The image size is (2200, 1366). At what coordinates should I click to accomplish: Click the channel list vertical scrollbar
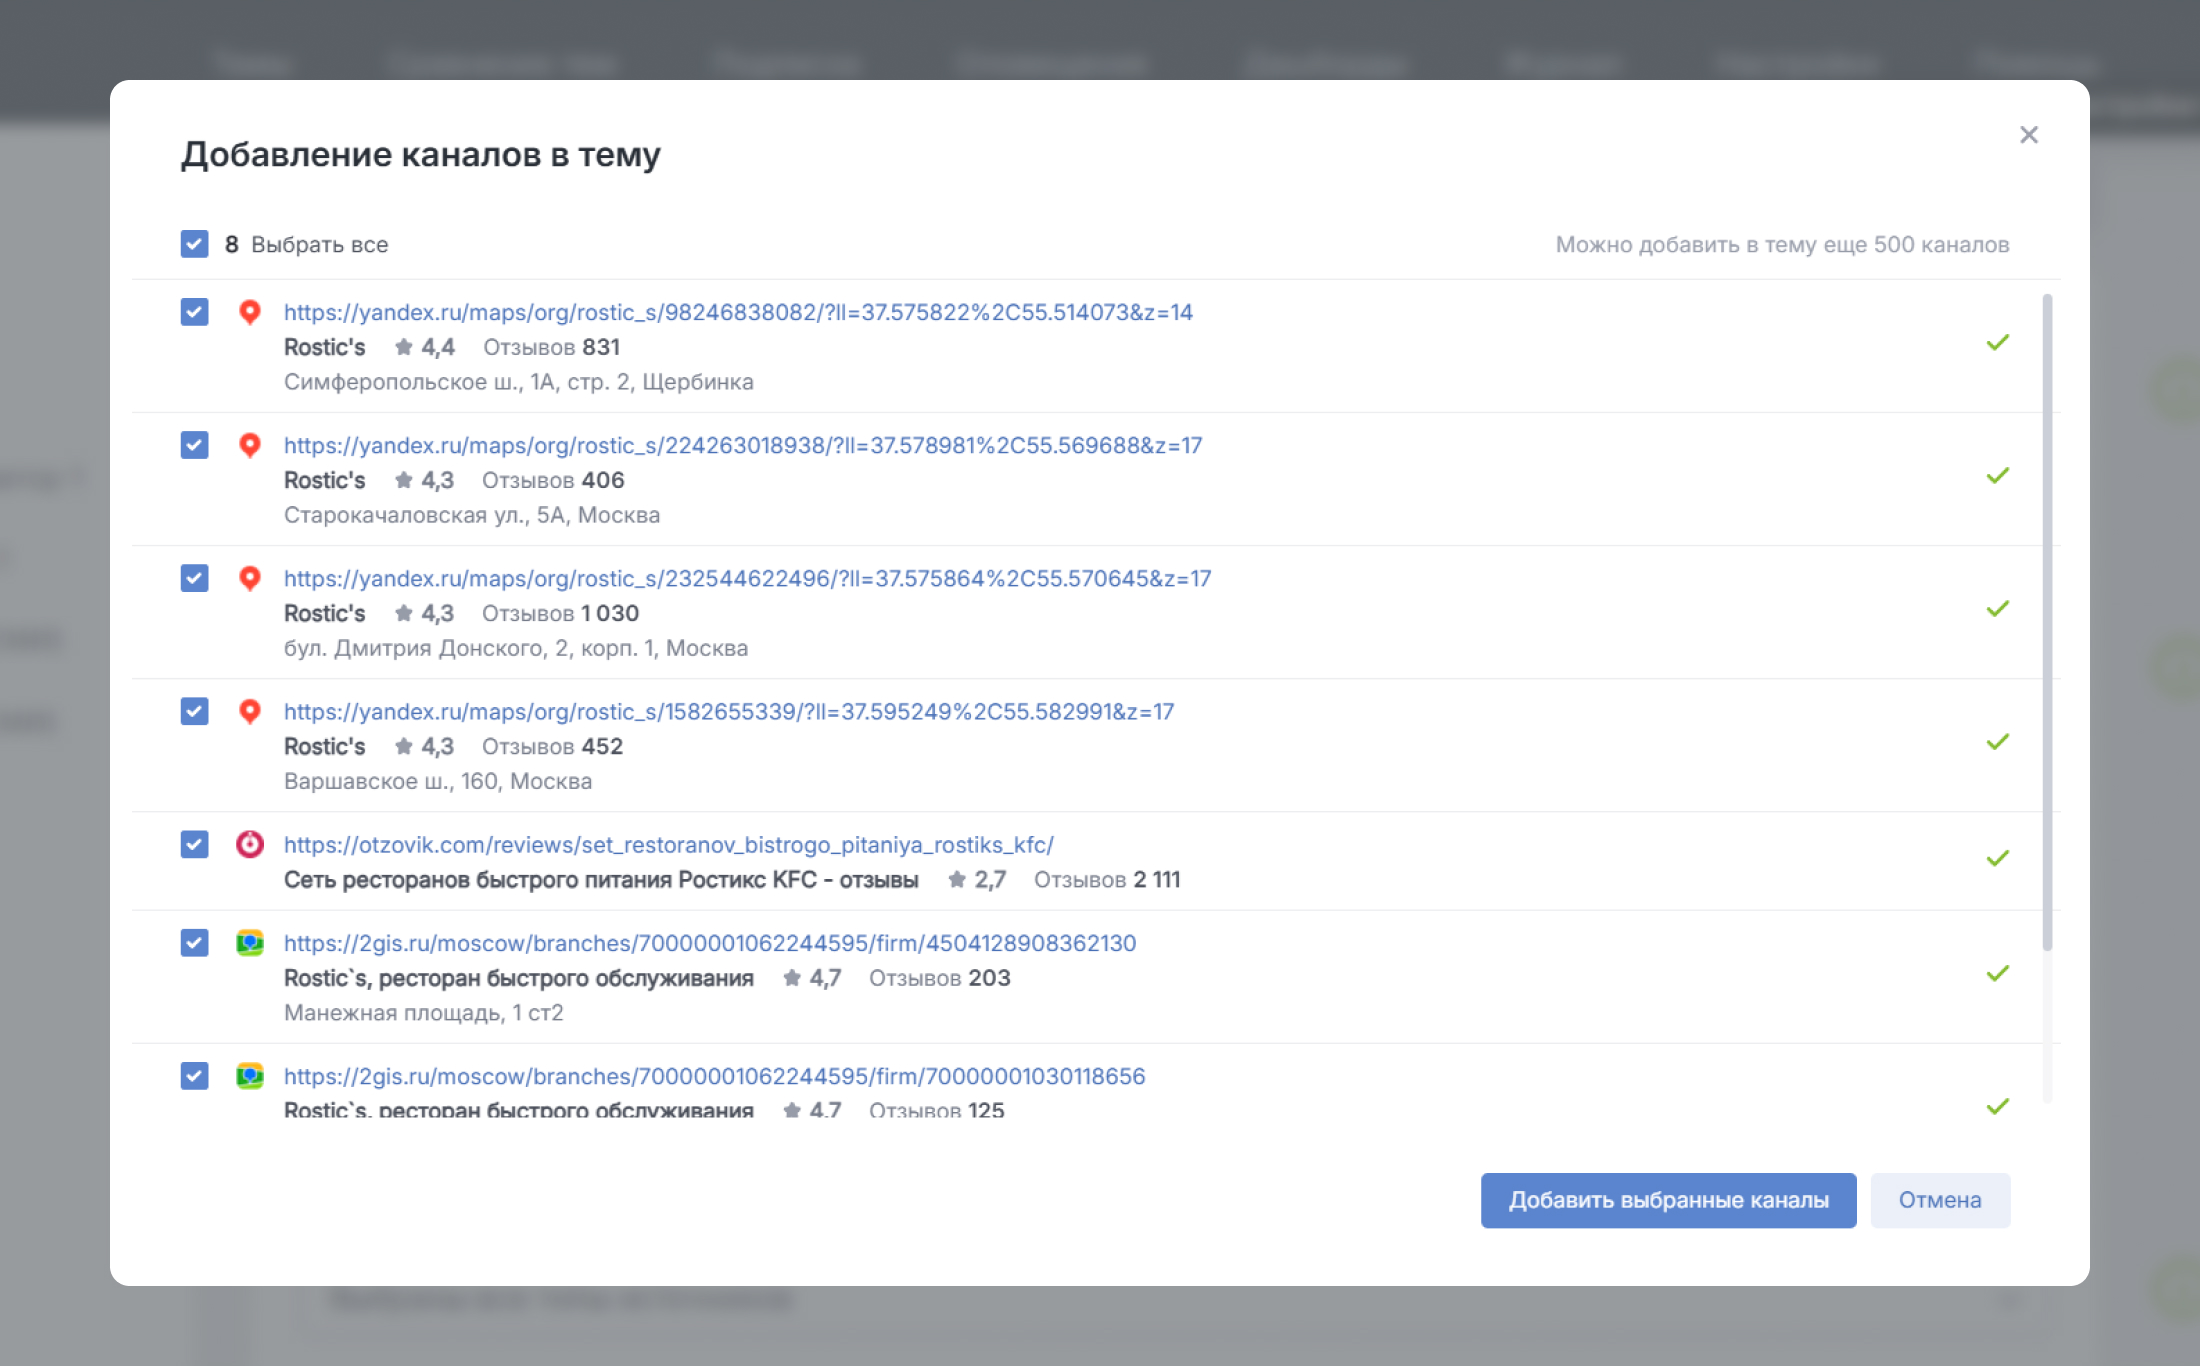pos(2047,622)
